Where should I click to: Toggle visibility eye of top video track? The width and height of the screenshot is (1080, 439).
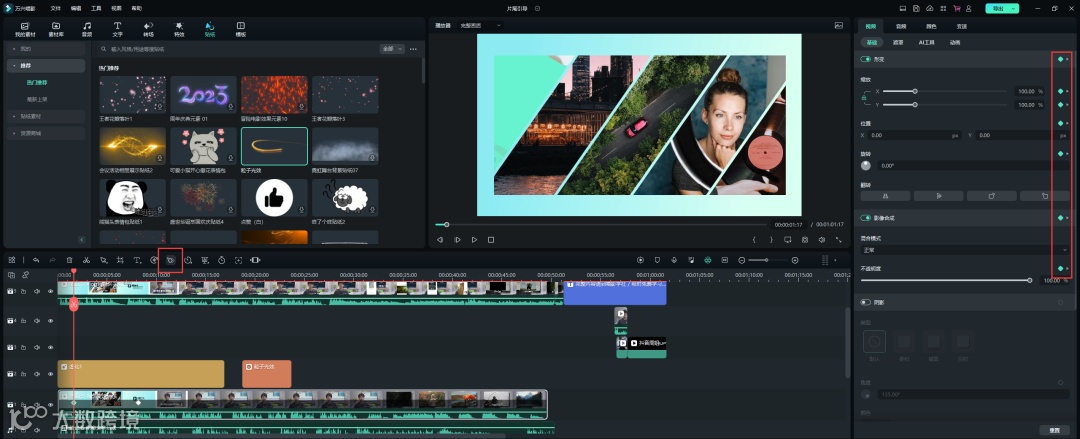[50, 292]
